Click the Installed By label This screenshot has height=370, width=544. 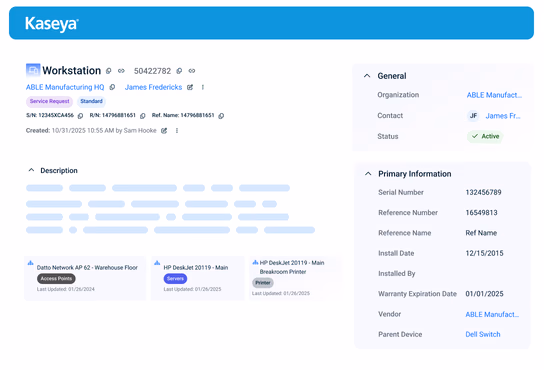pyautogui.click(x=397, y=274)
